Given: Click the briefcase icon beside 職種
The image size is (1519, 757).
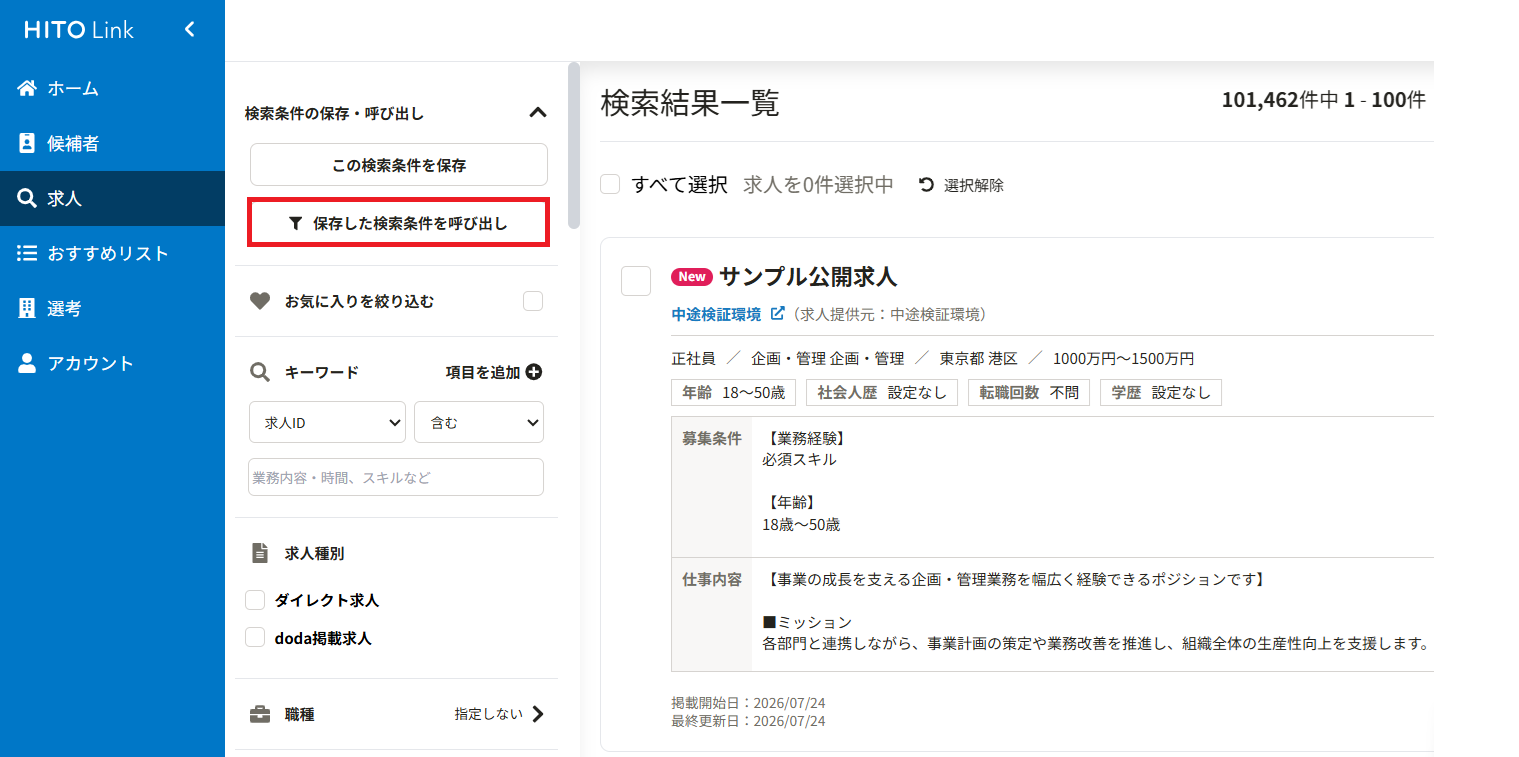Looking at the screenshot, I should coord(260,714).
